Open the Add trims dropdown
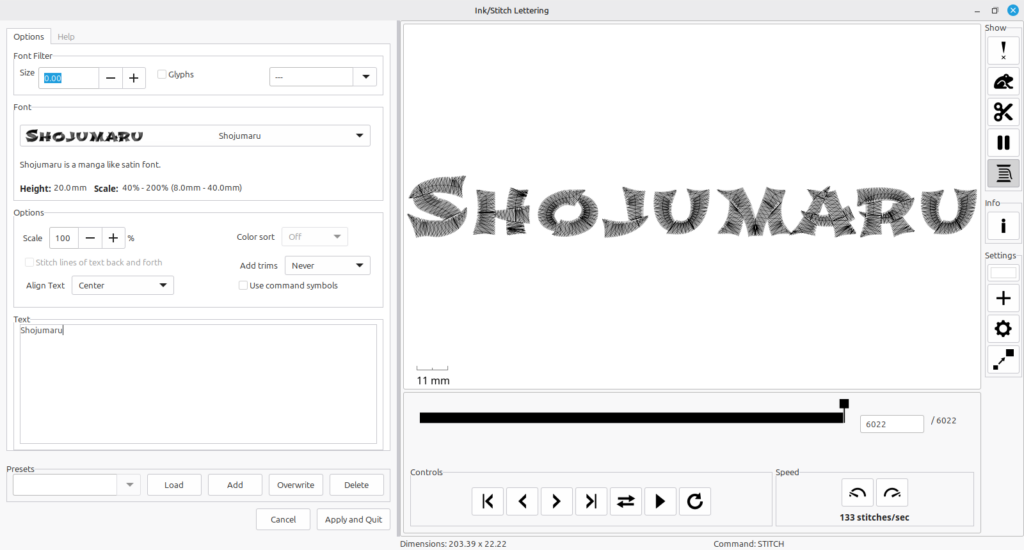The image size is (1024, 550). (327, 265)
